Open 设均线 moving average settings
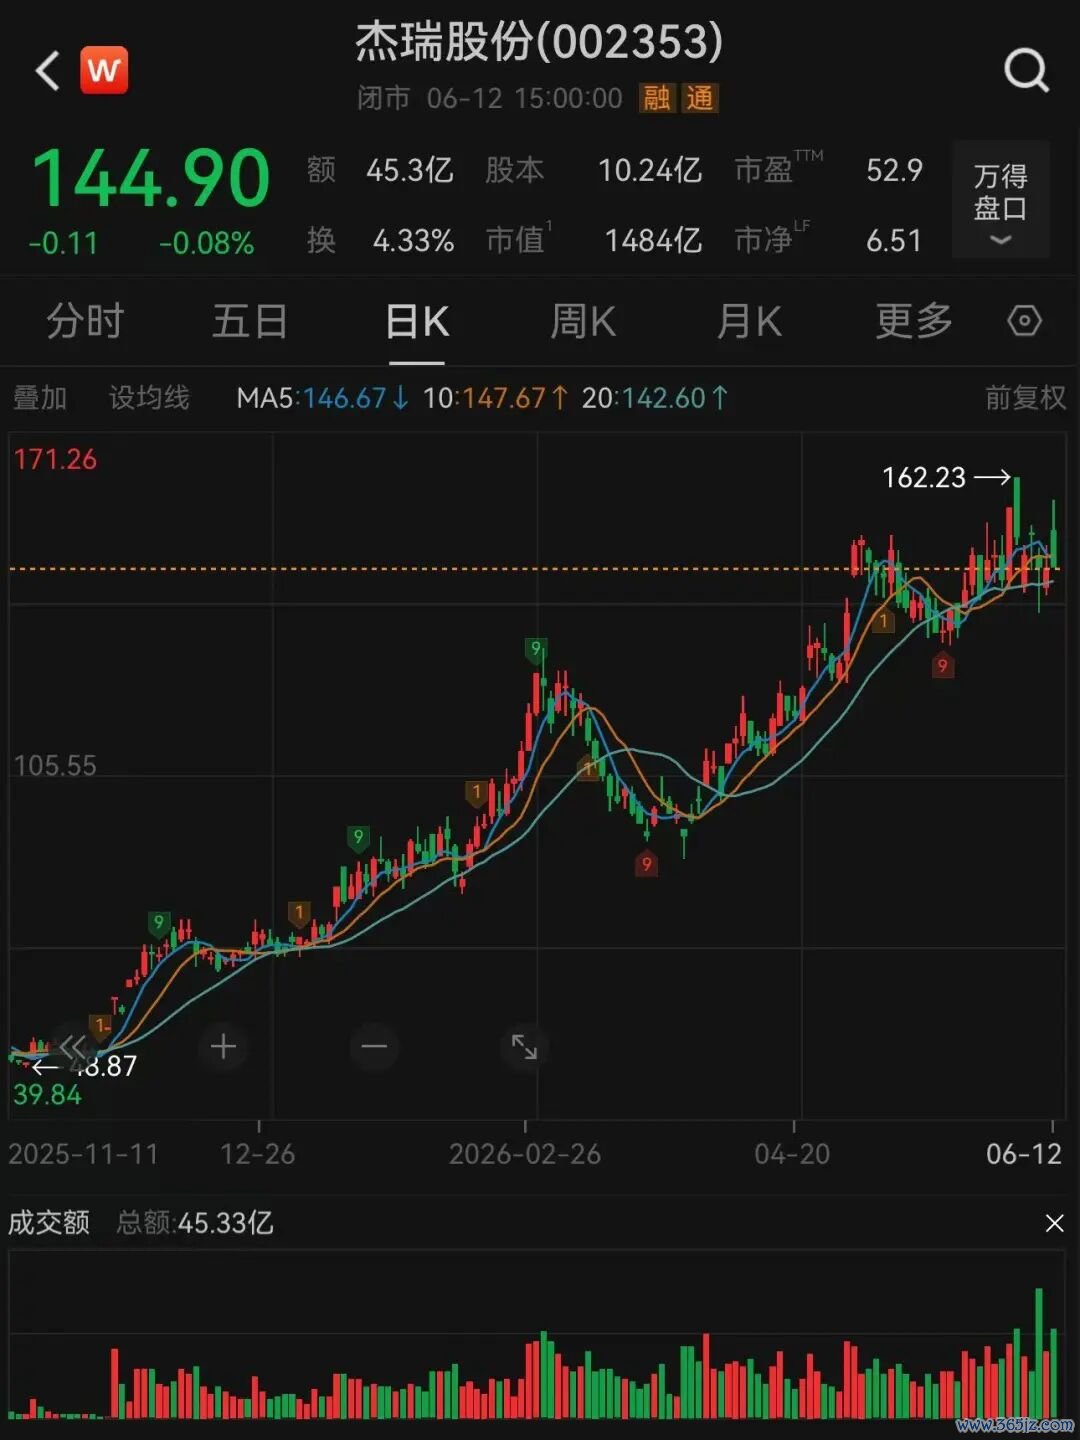Viewport: 1080px width, 1440px height. pos(149,398)
